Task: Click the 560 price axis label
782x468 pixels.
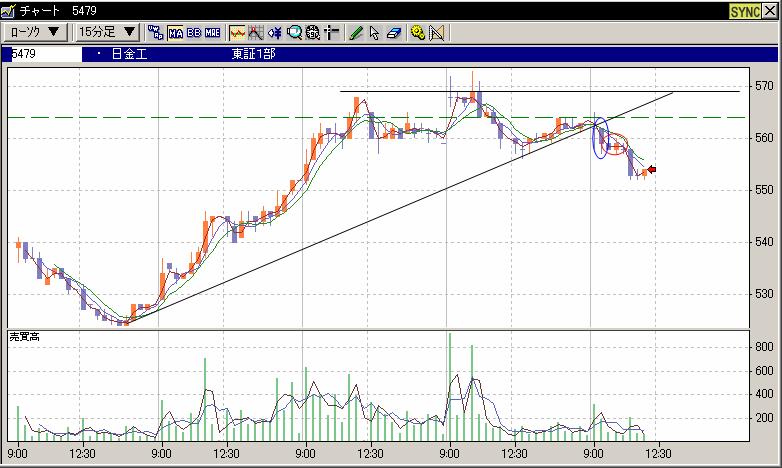Action: point(764,138)
